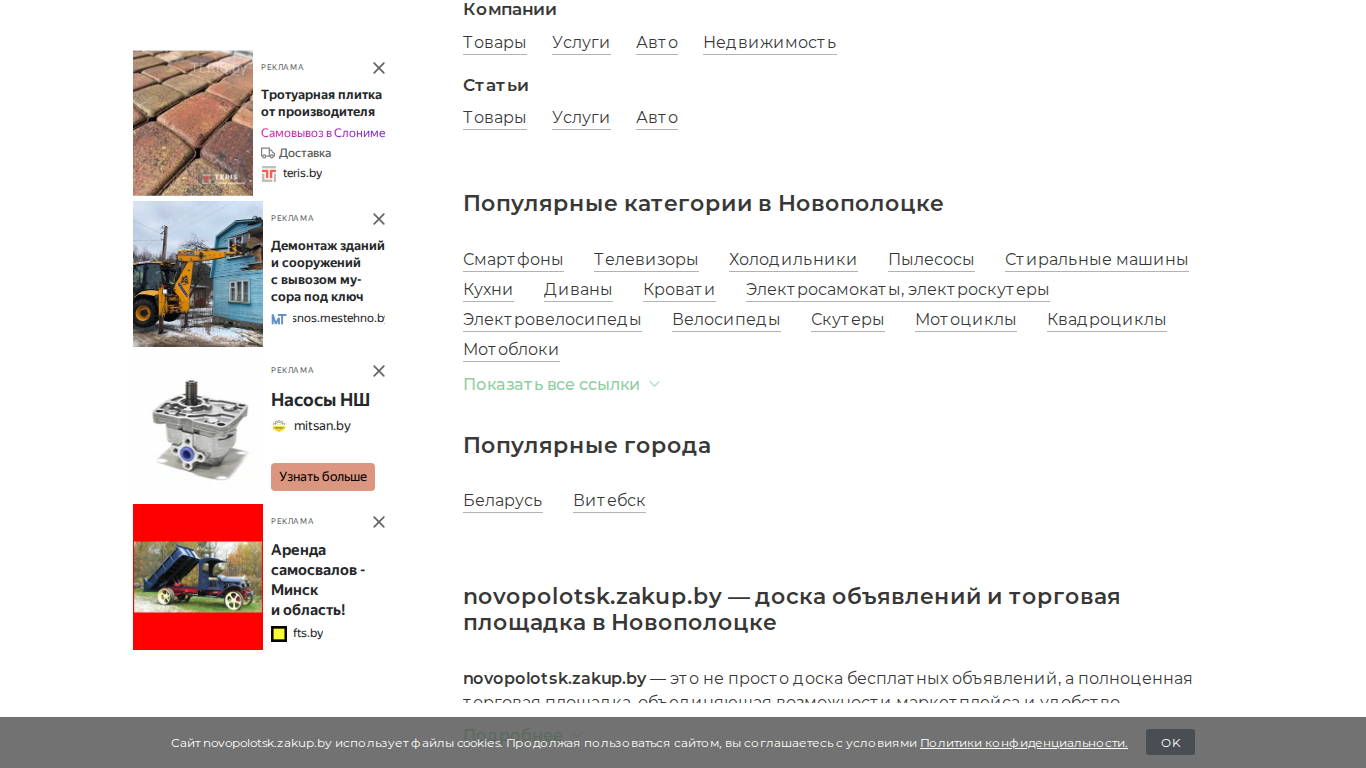This screenshot has height=768, width=1366.
Task: Open the Кухни category
Action: 488,290
